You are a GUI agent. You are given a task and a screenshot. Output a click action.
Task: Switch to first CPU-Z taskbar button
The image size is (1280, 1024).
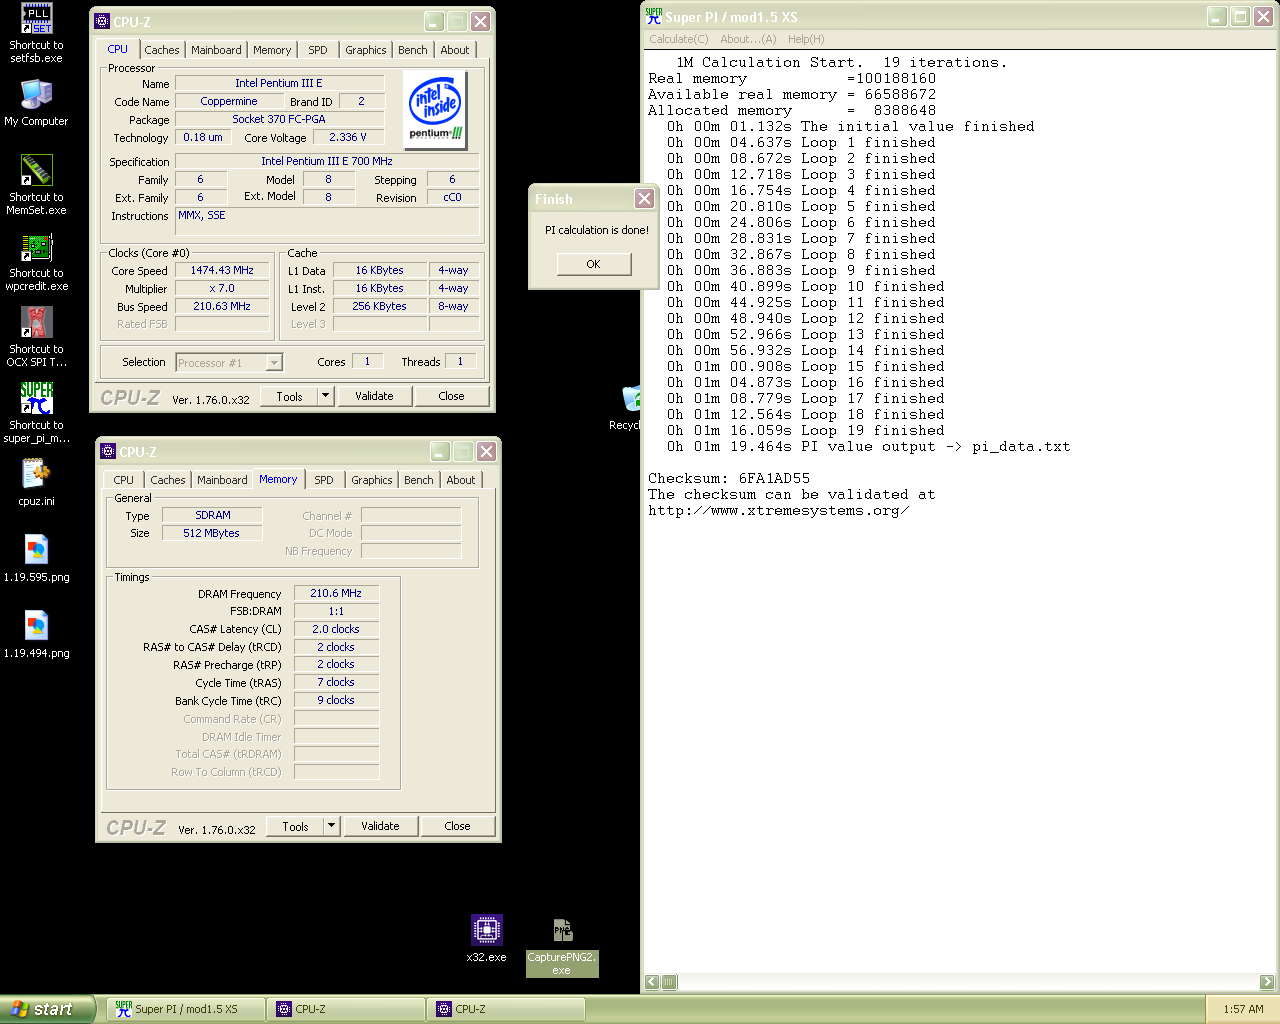click(x=345, y=1009)
